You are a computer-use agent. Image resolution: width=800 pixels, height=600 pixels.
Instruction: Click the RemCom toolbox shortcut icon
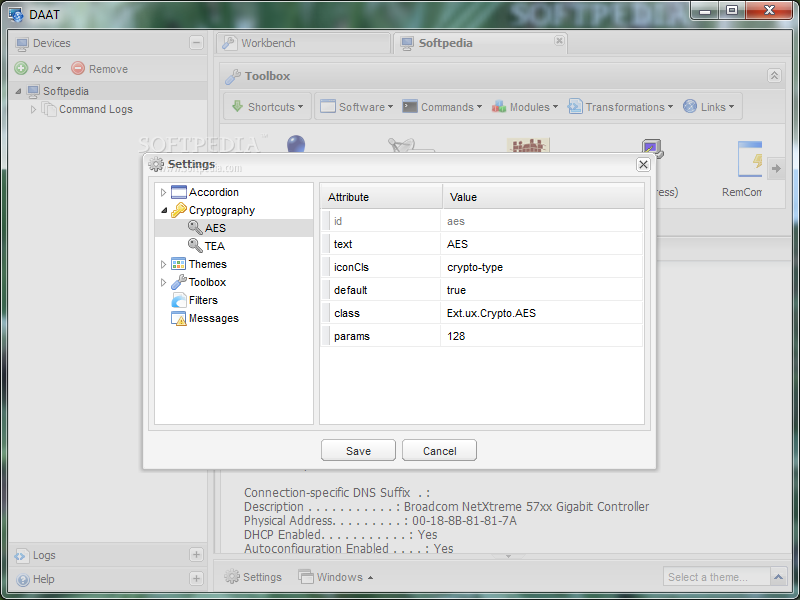click(x=750, y=159)
